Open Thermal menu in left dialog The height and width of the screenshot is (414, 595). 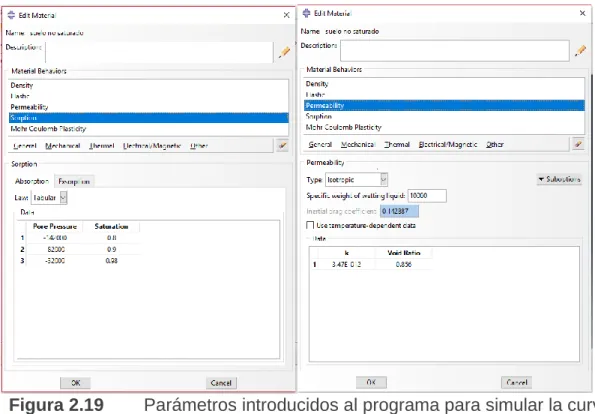click(102, 146)
